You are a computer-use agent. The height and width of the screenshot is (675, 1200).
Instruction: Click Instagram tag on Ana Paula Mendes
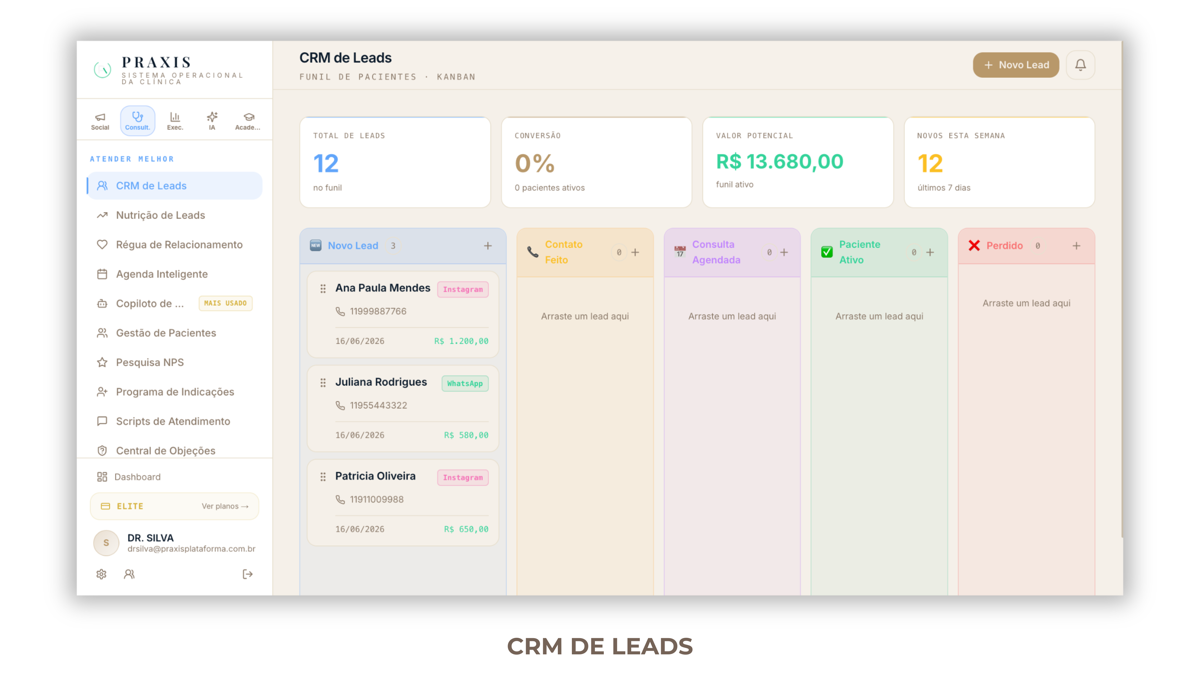pyautogui.click(x=463, y=289)
